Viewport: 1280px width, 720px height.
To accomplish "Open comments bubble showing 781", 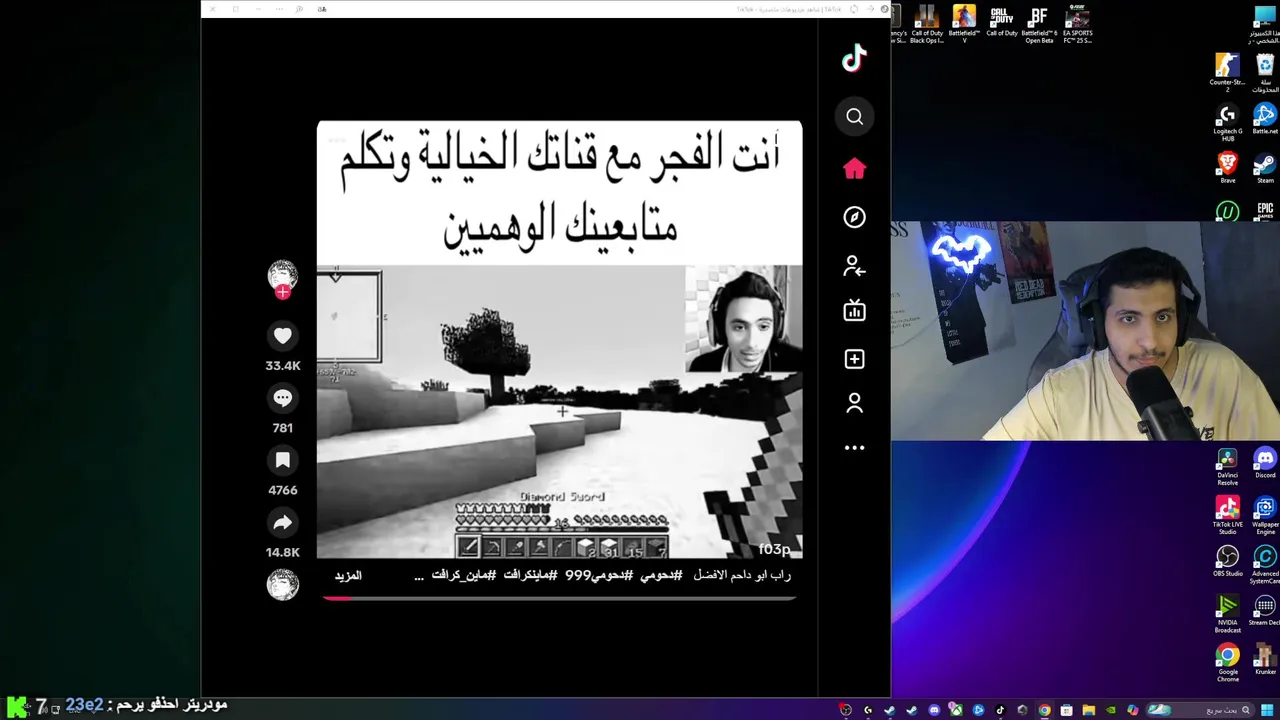I will point(283,398).
